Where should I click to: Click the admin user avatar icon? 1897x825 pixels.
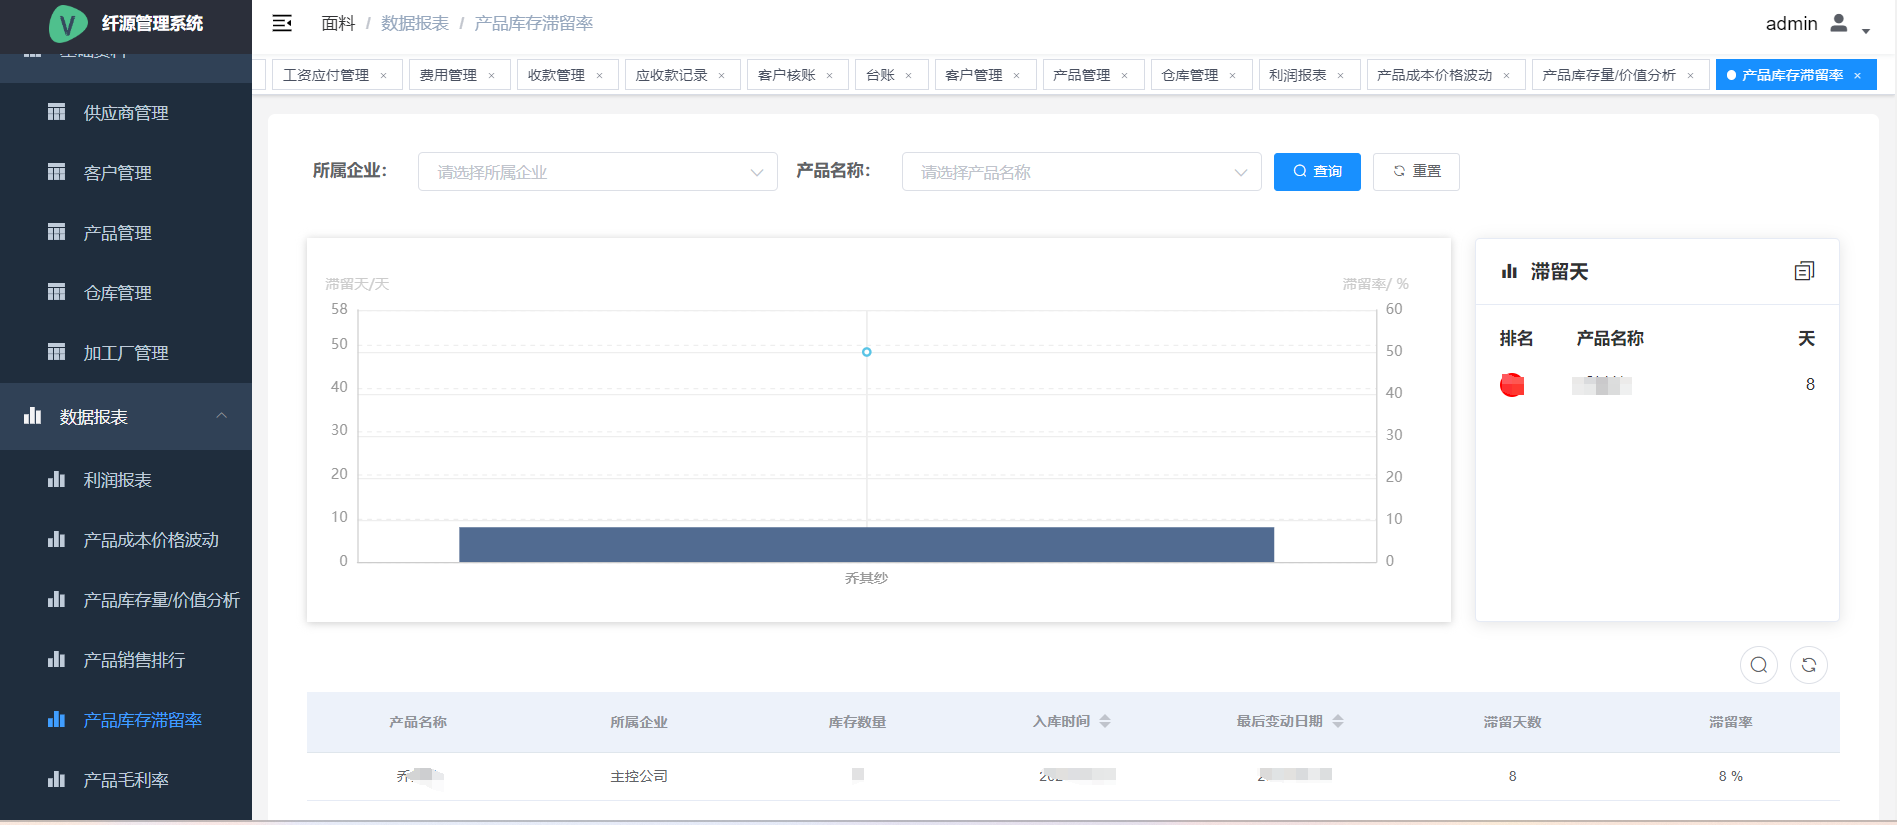coord(1838,23)
